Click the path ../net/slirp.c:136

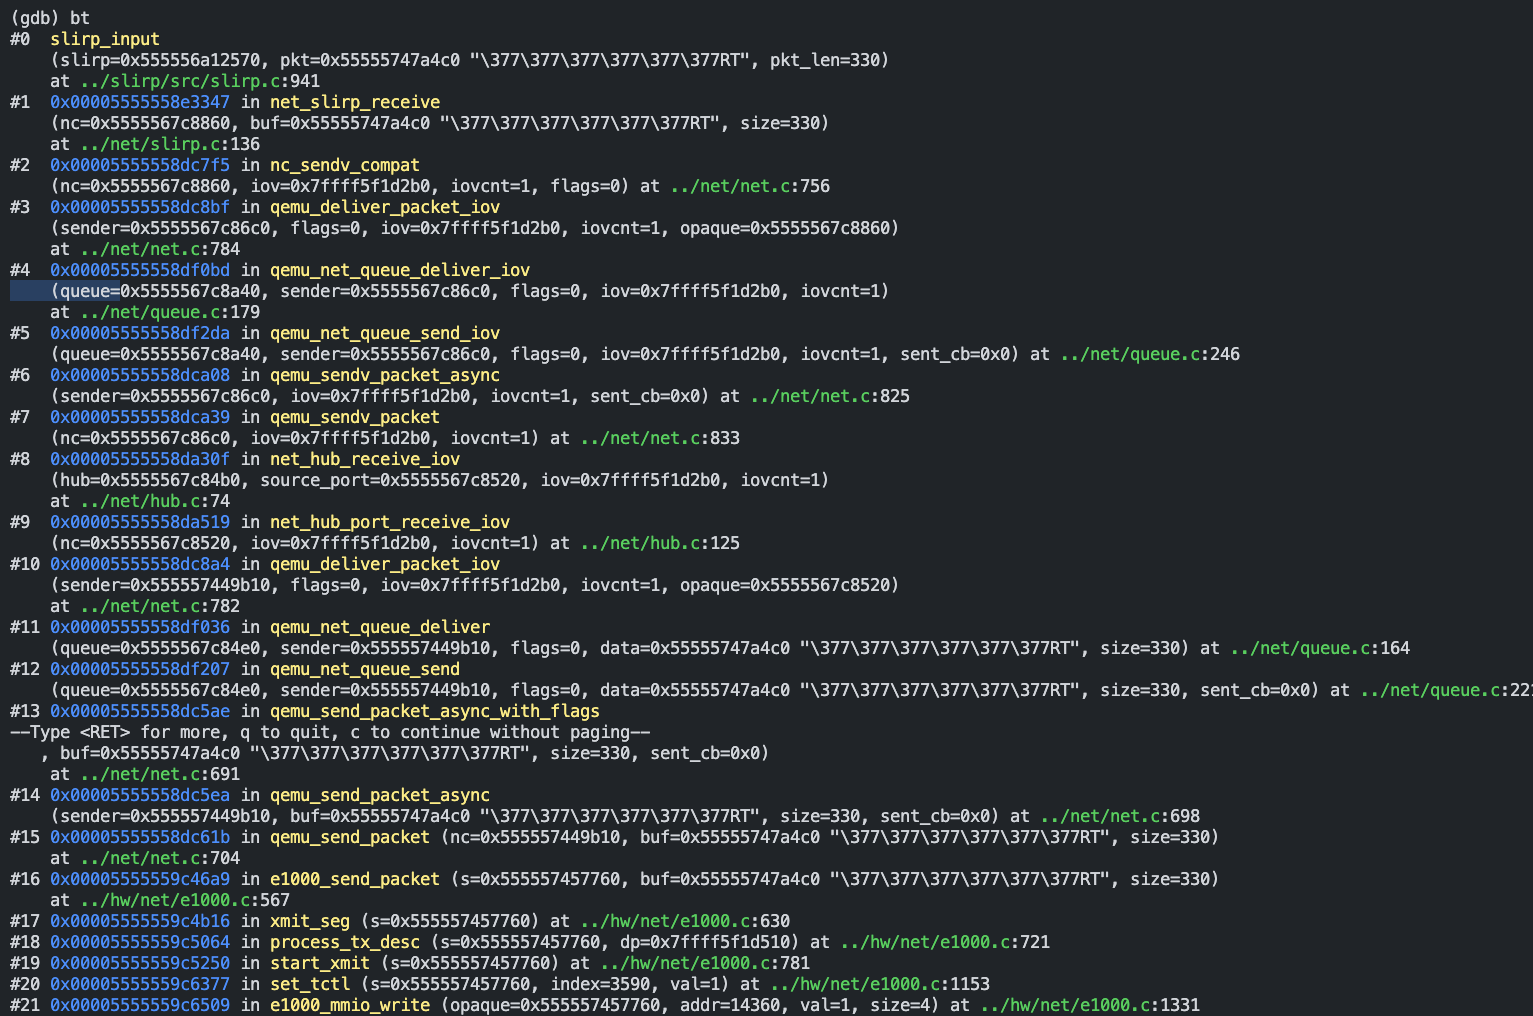(x=170, y=144)
